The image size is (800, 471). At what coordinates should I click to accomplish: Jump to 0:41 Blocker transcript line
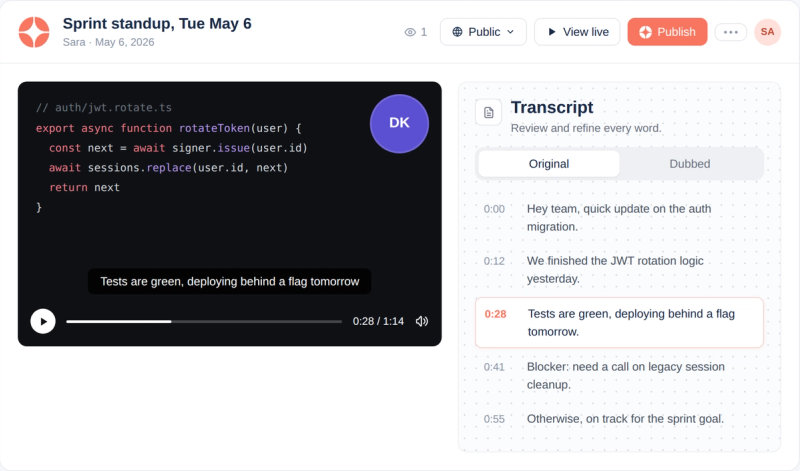click(x=619, y=376)
